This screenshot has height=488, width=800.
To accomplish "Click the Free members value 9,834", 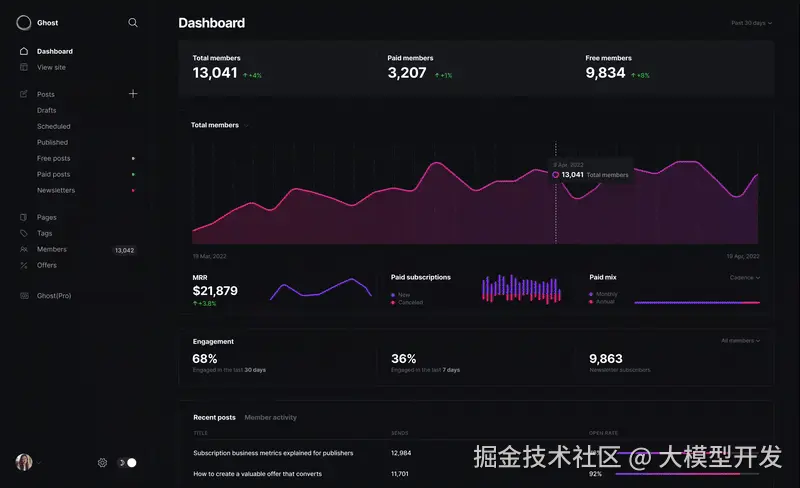I will point(605,73).
